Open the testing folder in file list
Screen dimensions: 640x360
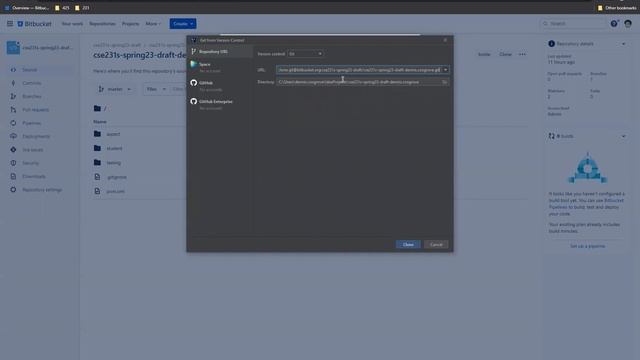(113, 163)
